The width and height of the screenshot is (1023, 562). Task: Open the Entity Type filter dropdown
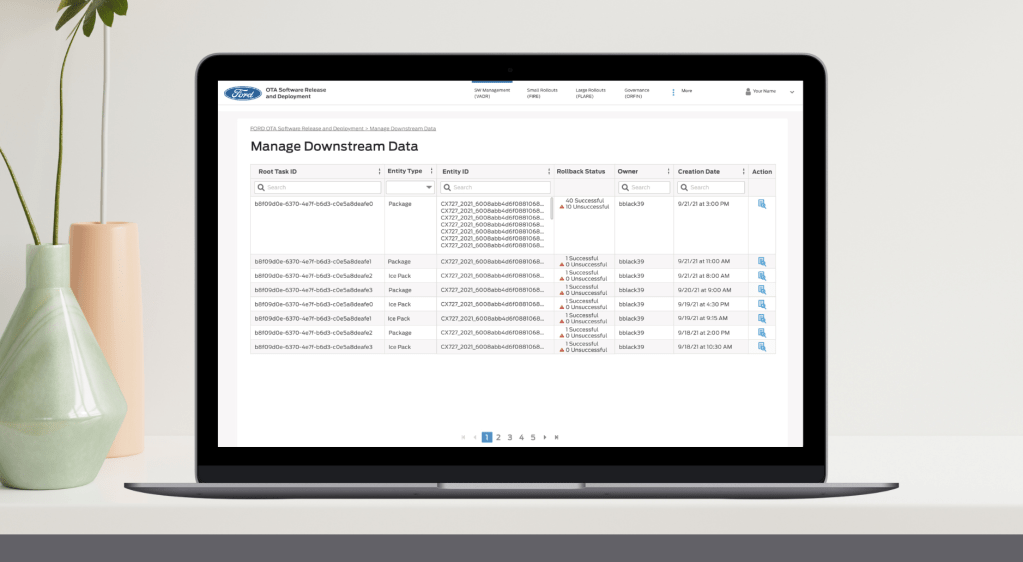click(x=410, y=187)
